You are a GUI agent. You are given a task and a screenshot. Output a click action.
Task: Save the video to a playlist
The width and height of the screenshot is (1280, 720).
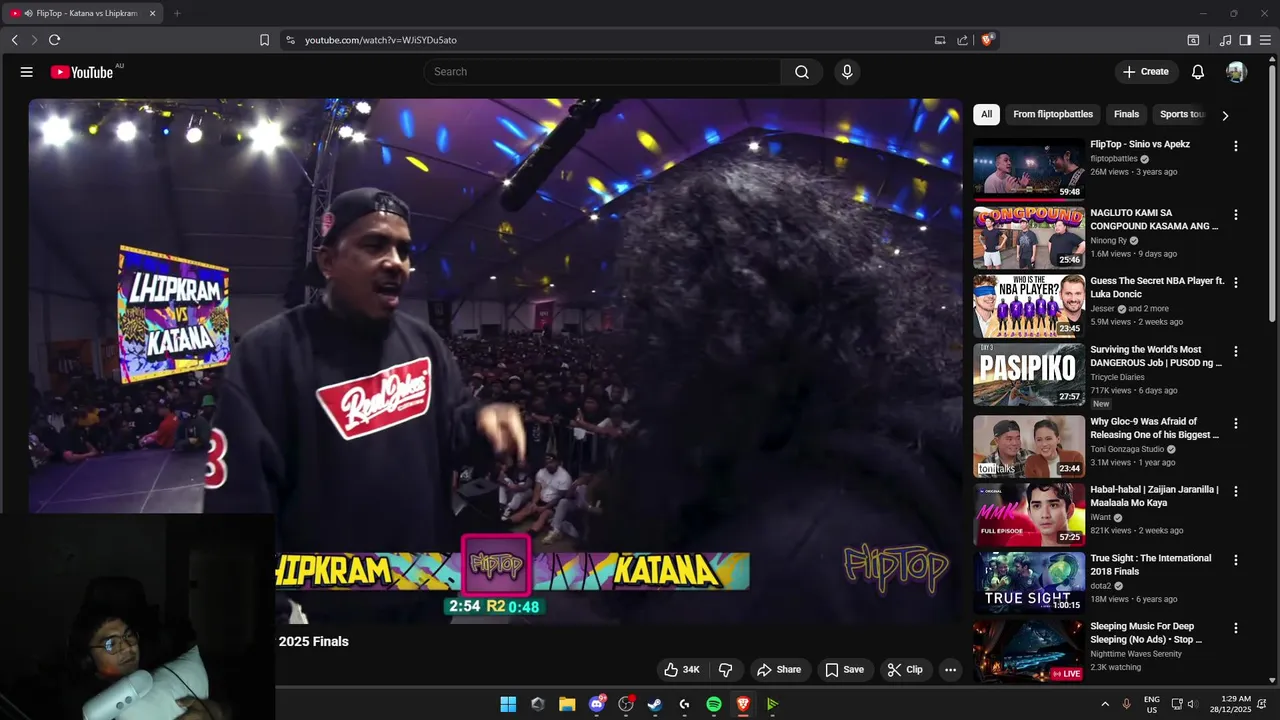click(x=844, y=670)
